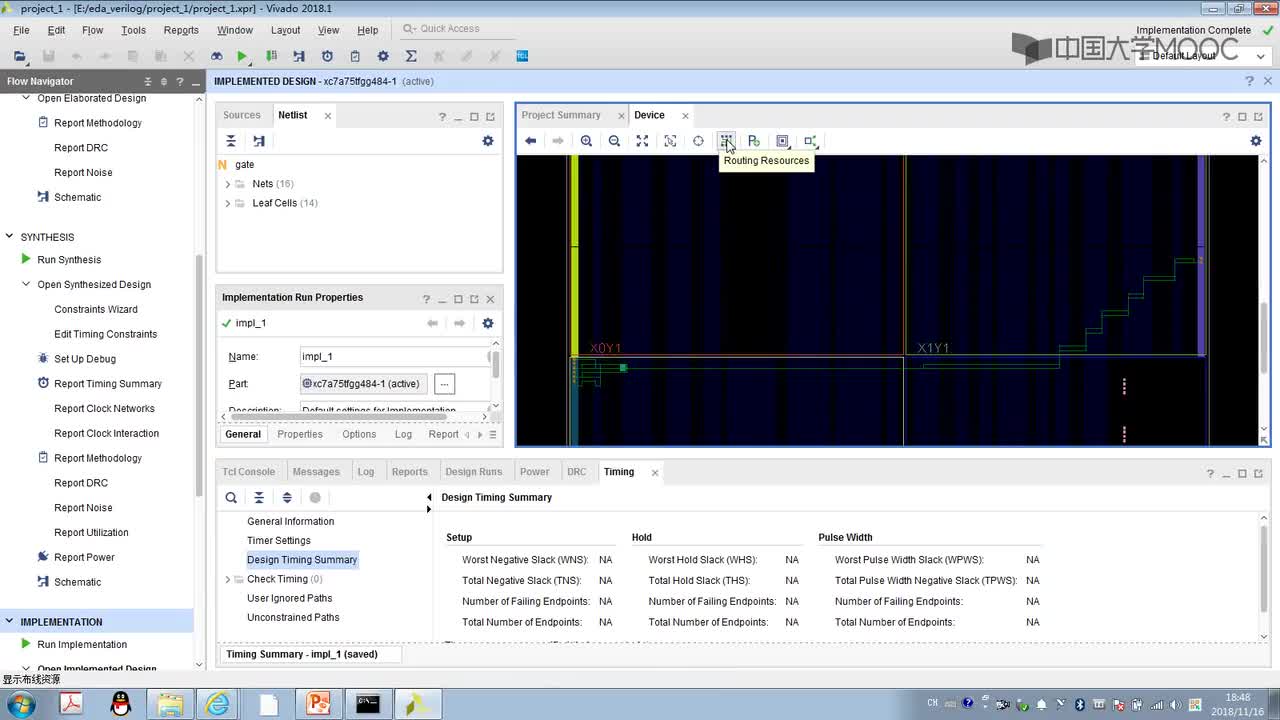
Task: Open the Reports menu
Action: pyautogui.click(x=181, y=30)
